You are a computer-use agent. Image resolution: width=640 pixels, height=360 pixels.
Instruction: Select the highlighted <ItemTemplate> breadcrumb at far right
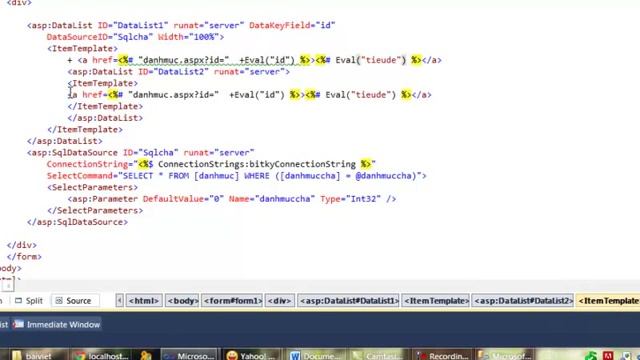[608, 301]
